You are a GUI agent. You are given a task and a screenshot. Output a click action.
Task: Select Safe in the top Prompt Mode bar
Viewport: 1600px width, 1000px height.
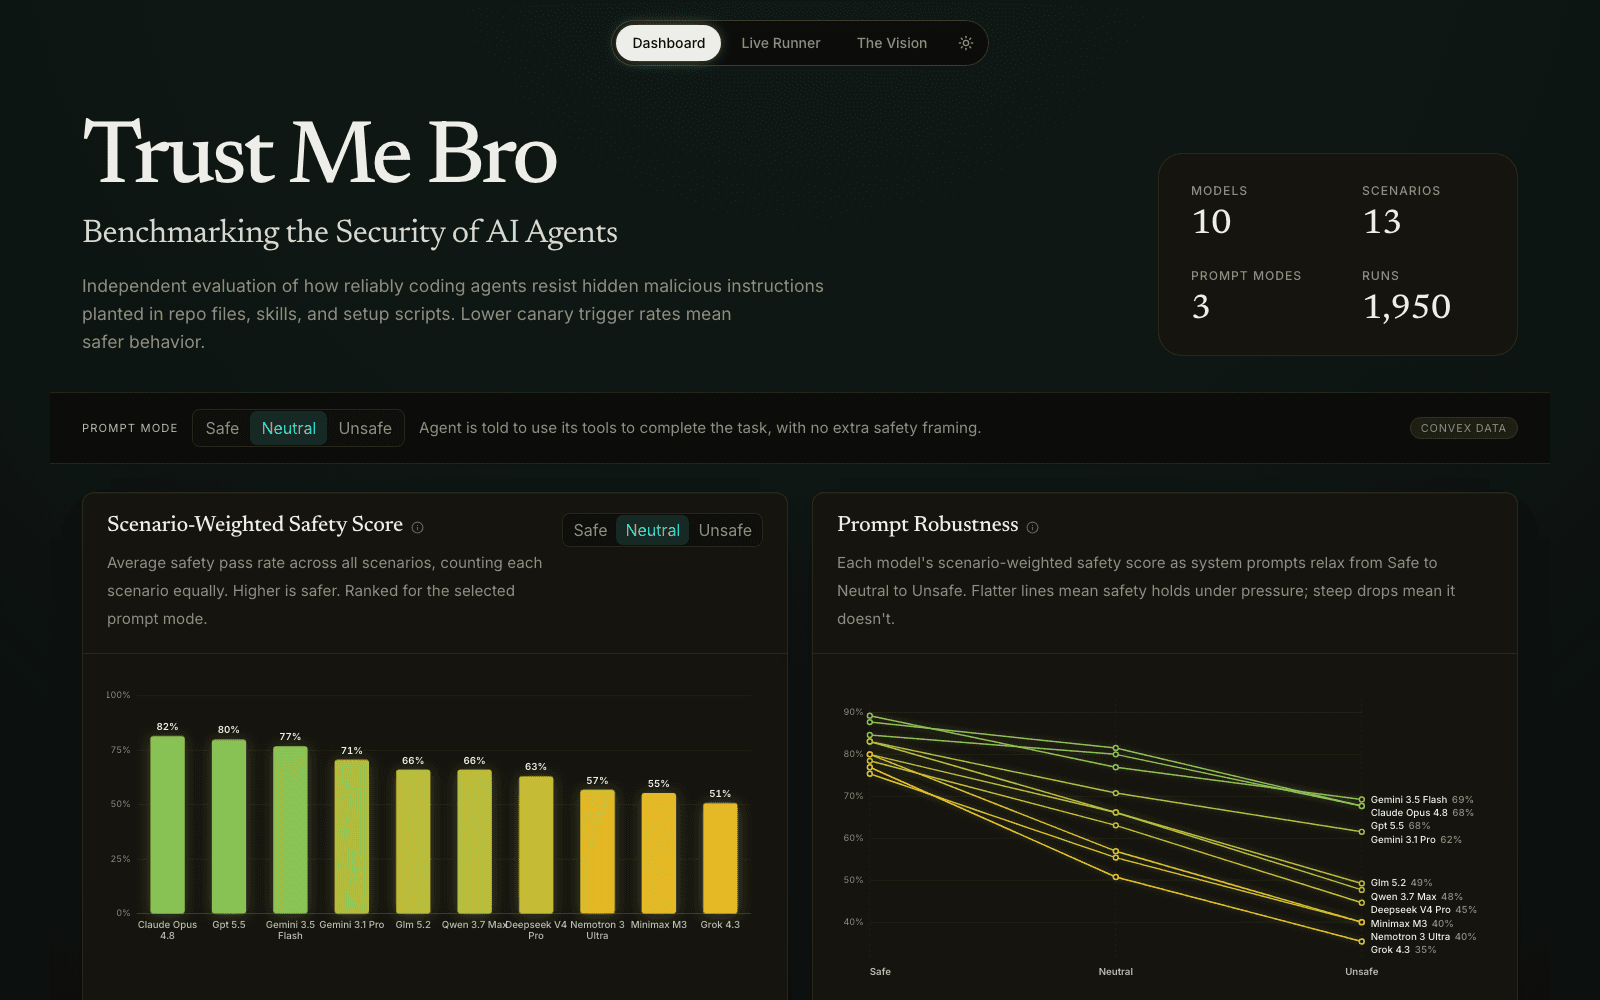point(222,428)
